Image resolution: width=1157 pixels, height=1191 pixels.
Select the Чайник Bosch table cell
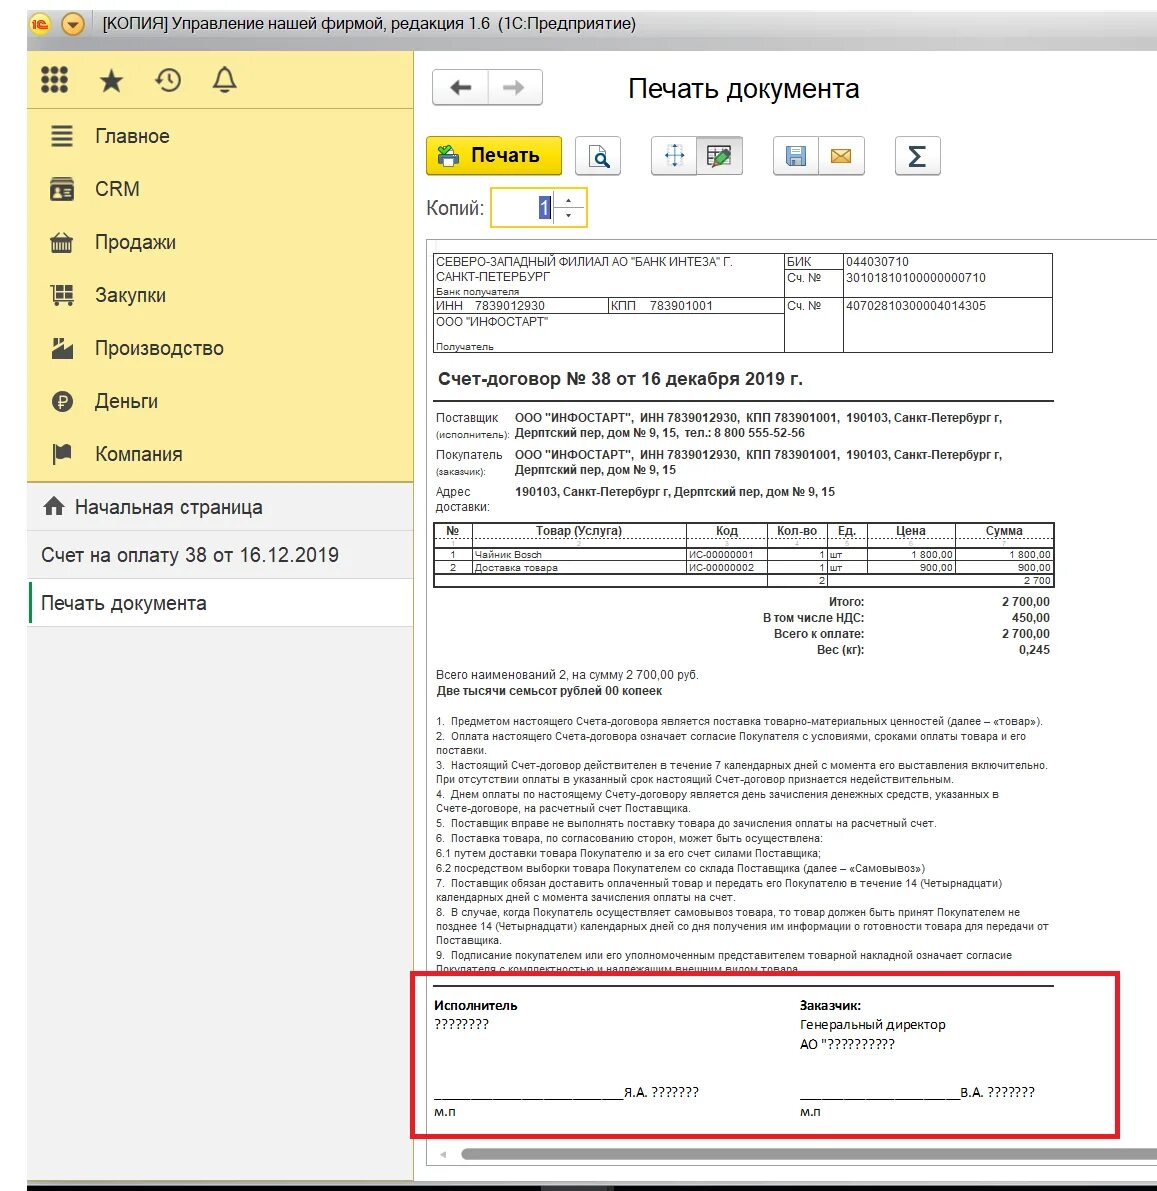579,554
